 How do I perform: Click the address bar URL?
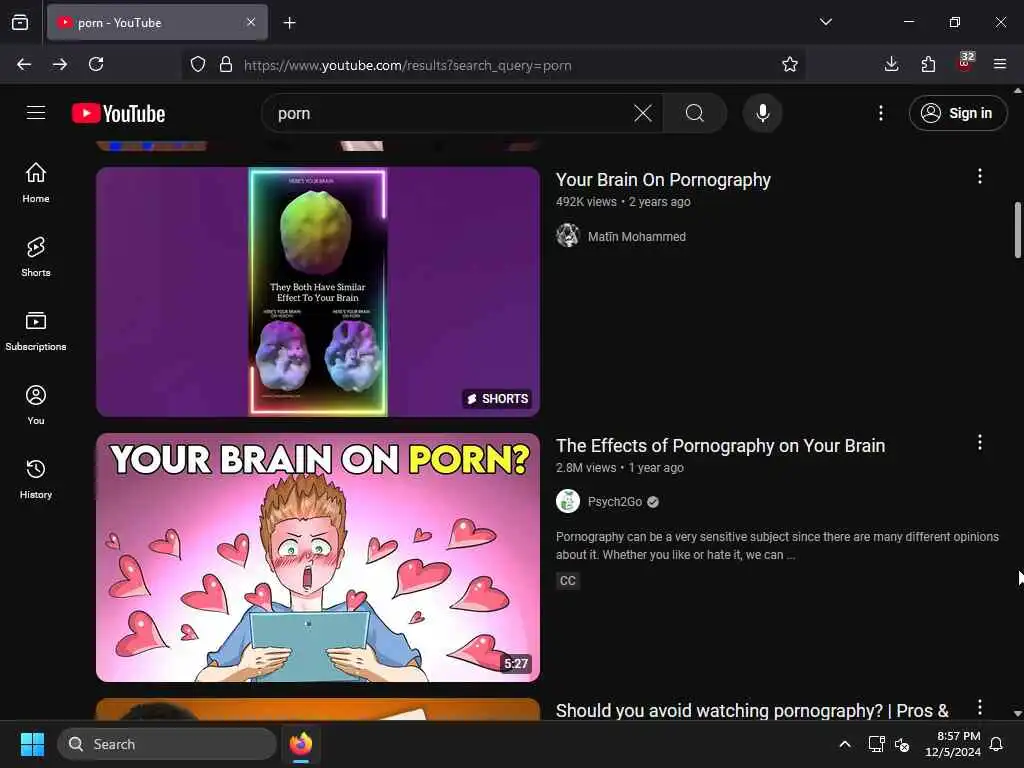point(407,65)
